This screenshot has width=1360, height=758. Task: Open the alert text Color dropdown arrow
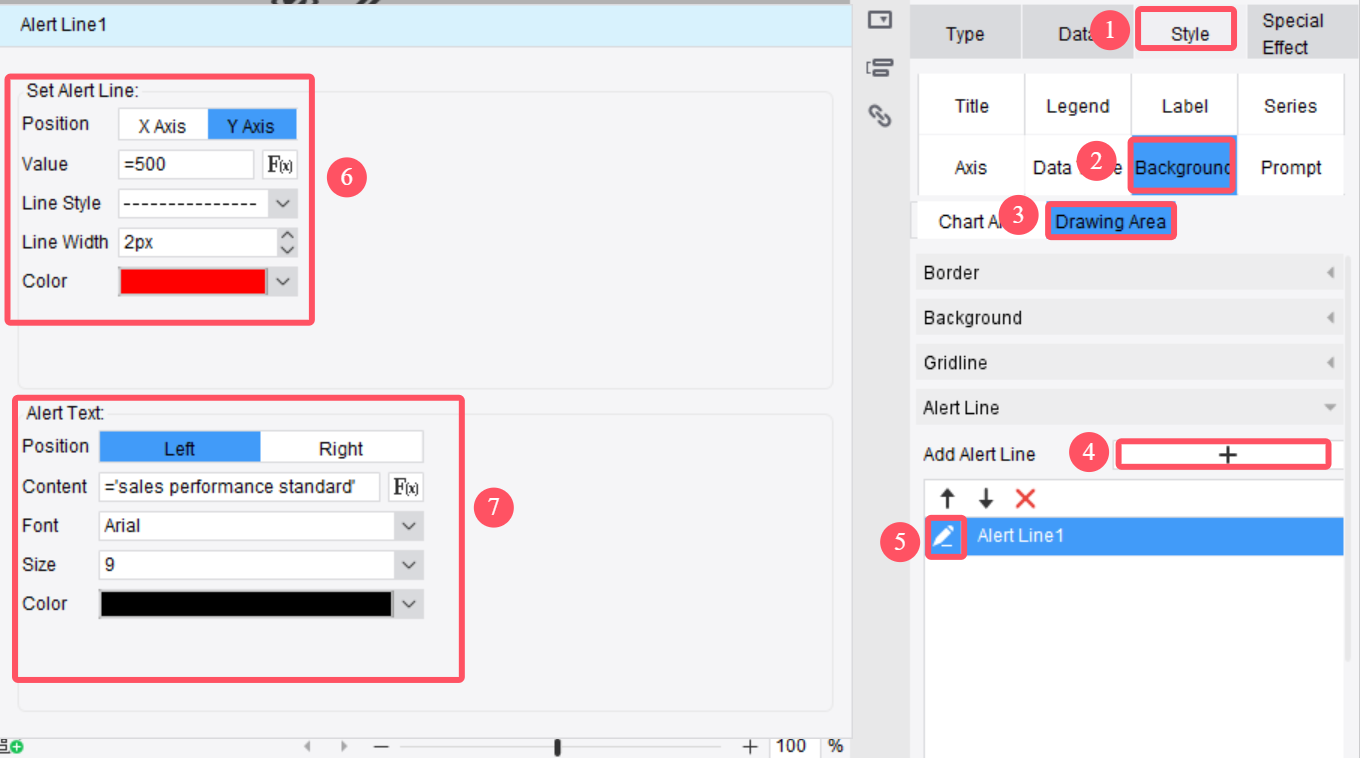(409, 604)
